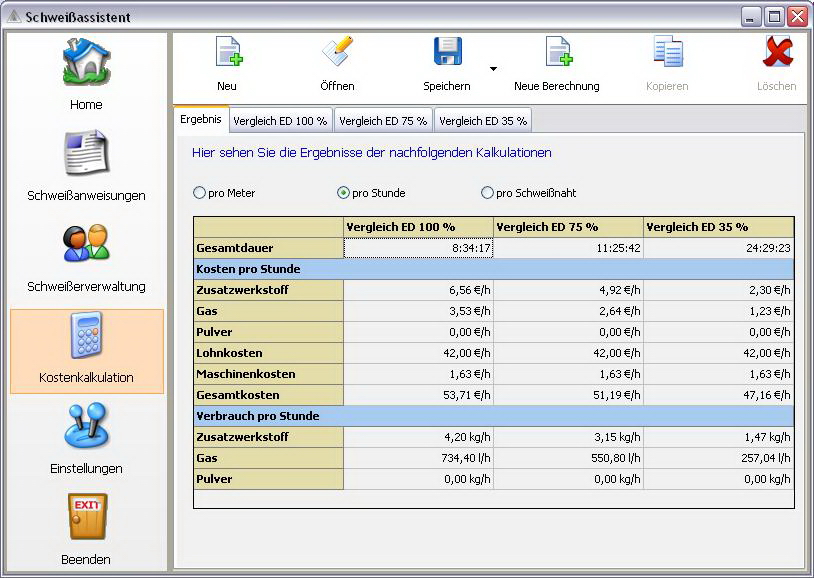
Task: Switch to the Vergleich ED 75 % tab
Action: click(x=383, y=121)
